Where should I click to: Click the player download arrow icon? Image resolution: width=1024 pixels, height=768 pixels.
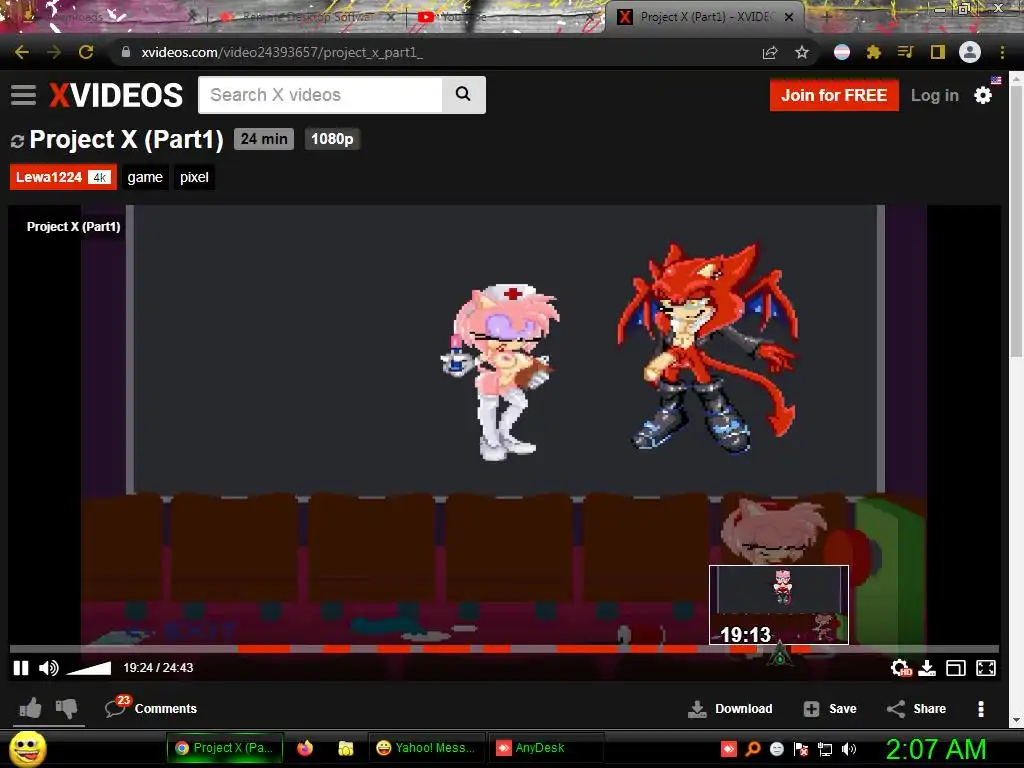coord(927,667)
